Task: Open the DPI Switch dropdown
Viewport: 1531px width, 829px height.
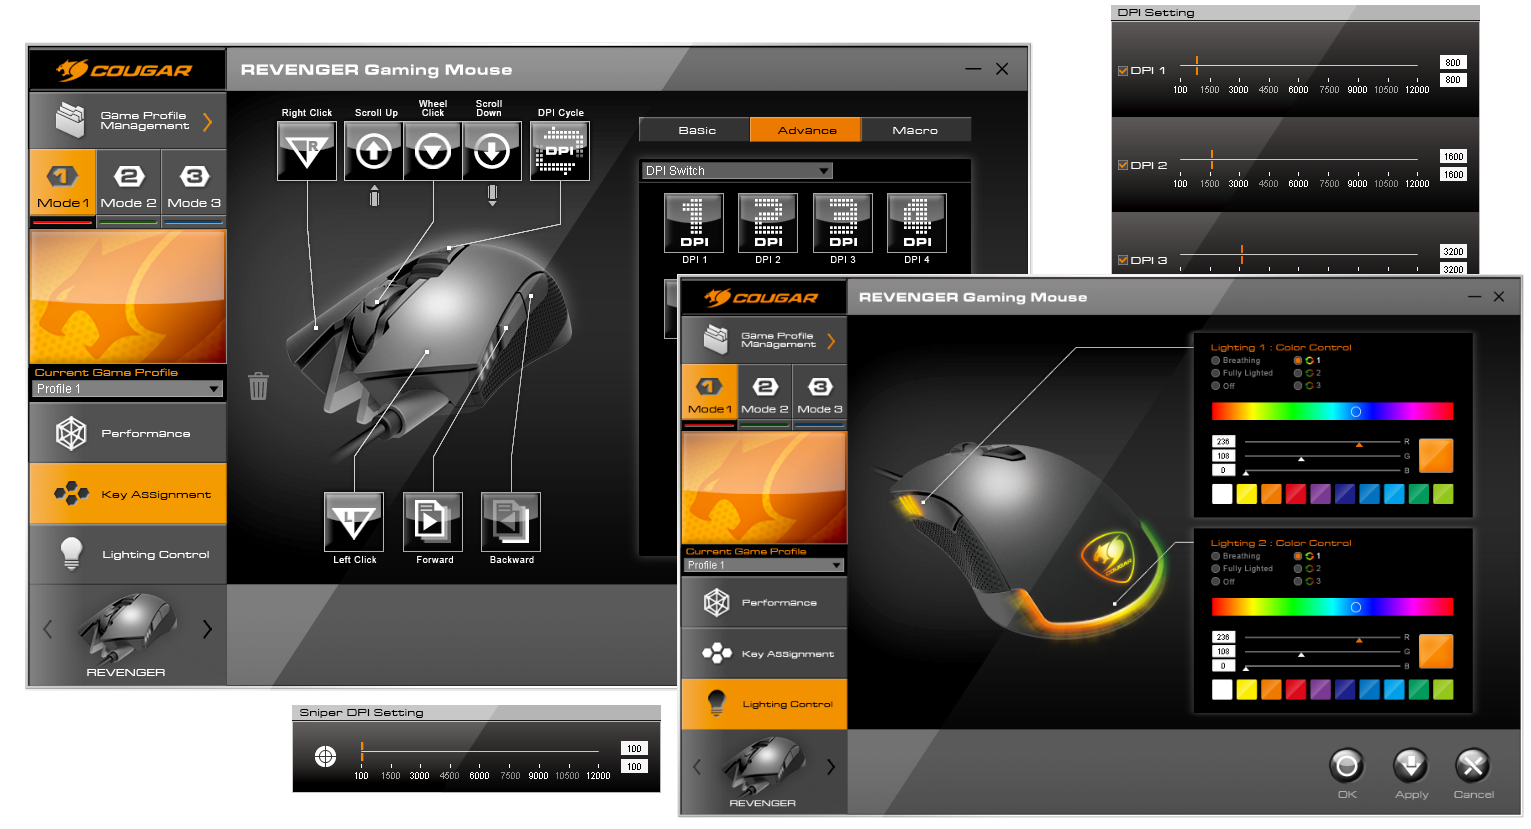Action: [737, 171]
